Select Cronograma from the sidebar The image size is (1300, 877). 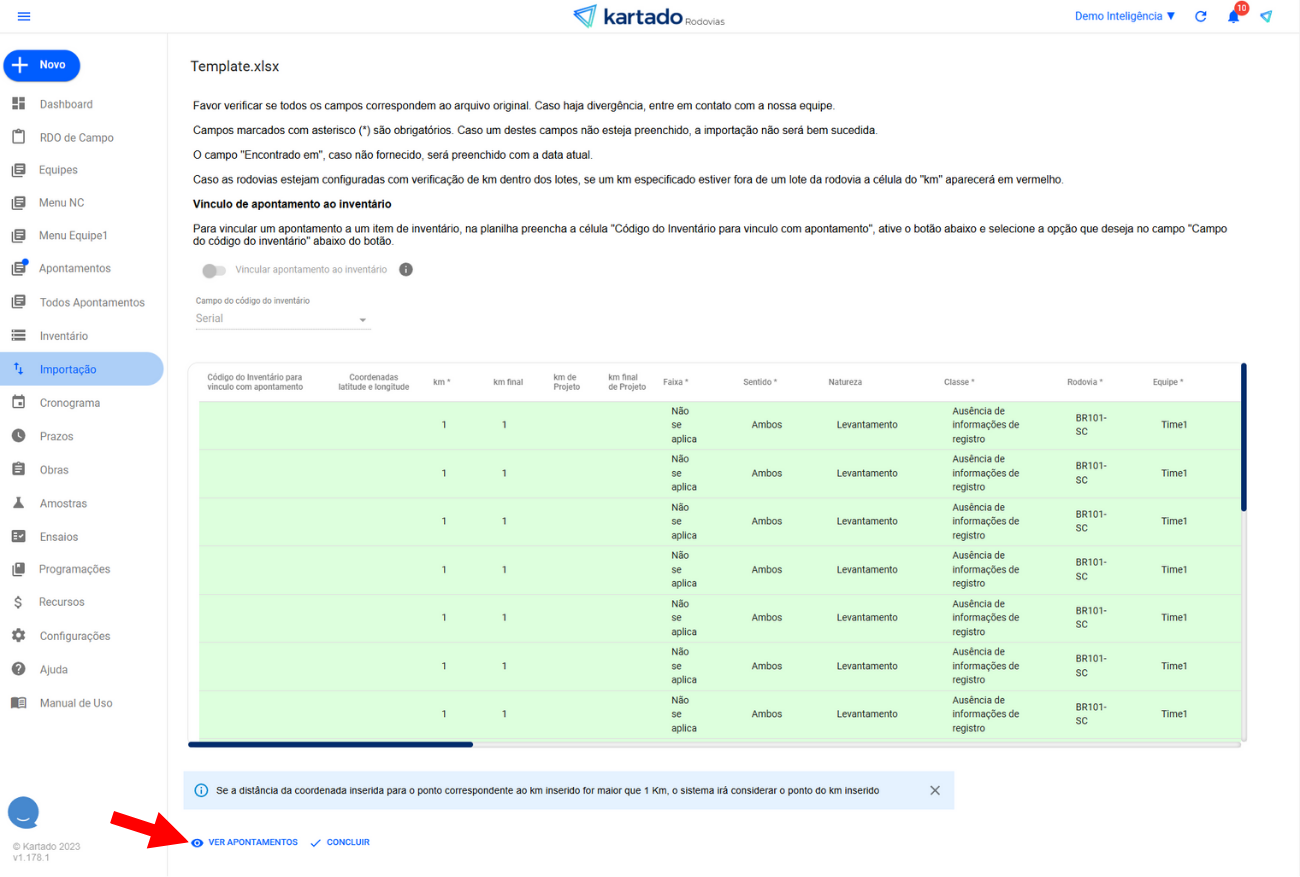pos(70,403)
